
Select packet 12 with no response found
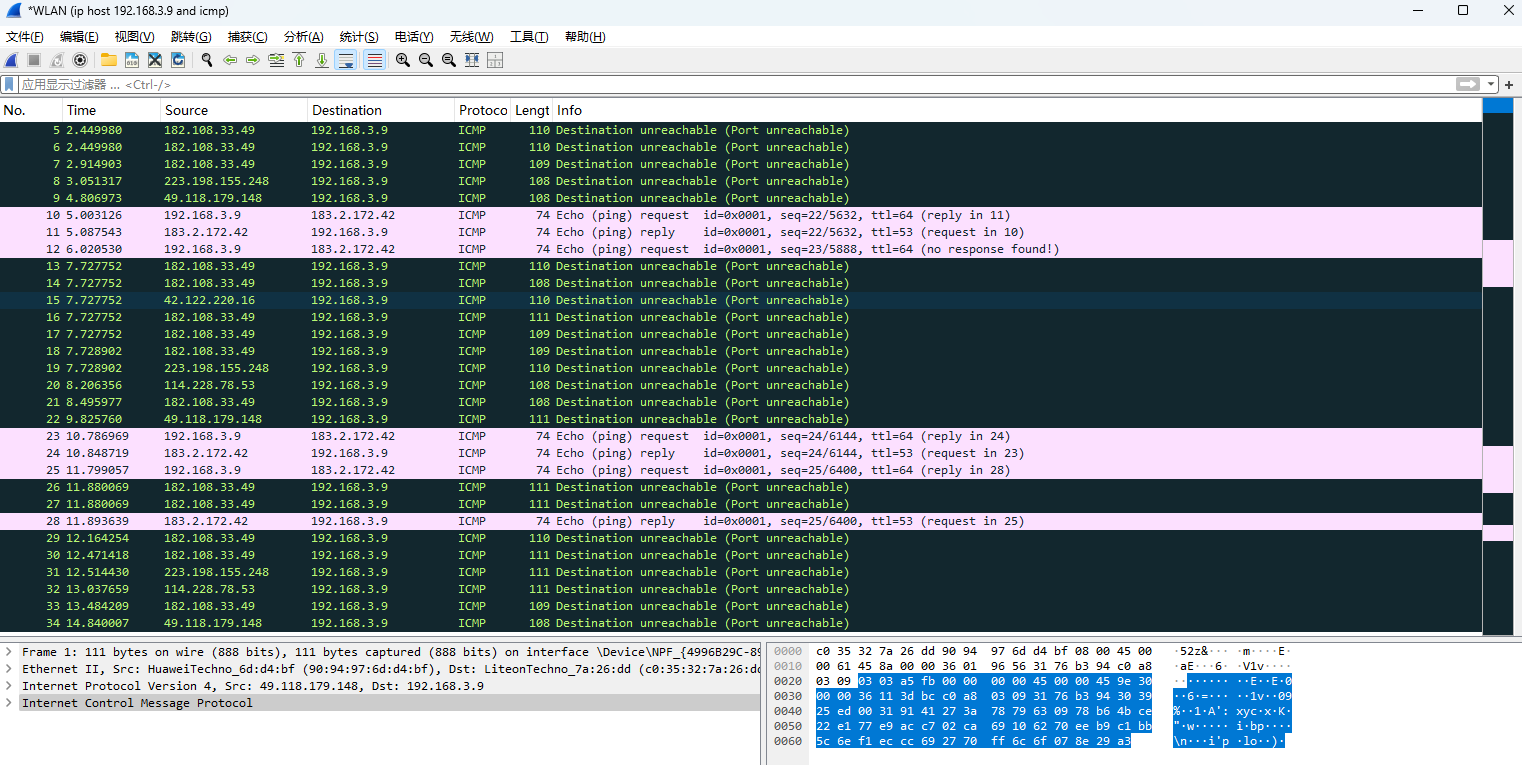pos(740,249)
